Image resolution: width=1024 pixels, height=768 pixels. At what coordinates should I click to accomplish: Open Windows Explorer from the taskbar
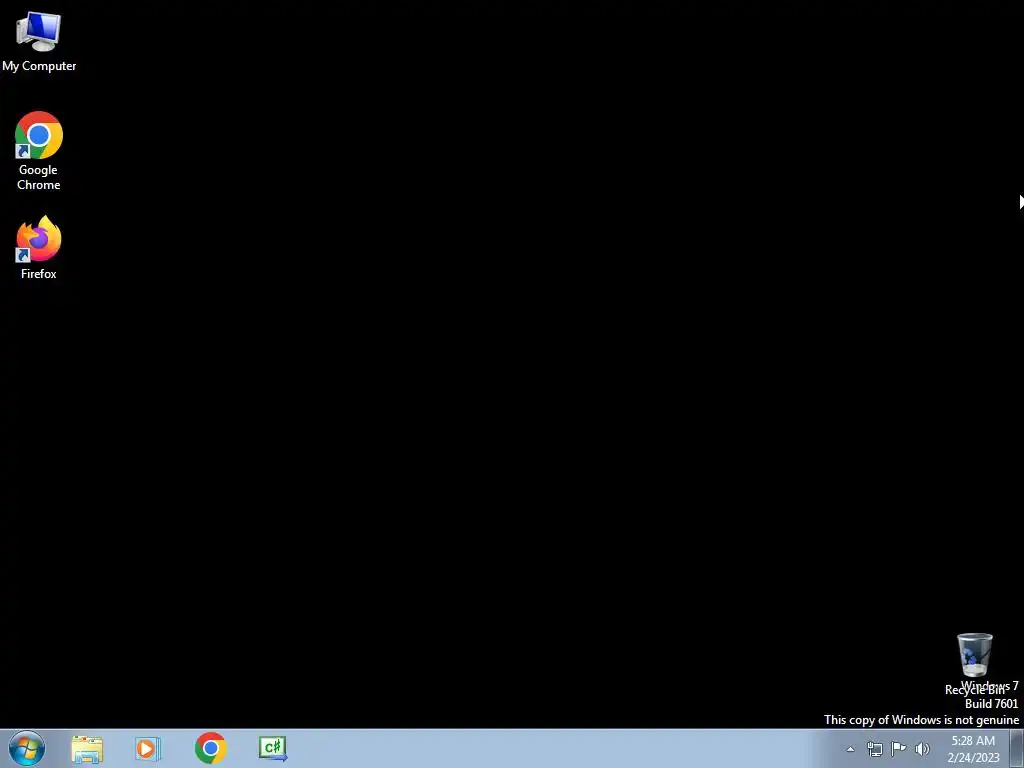click(87, 749)
